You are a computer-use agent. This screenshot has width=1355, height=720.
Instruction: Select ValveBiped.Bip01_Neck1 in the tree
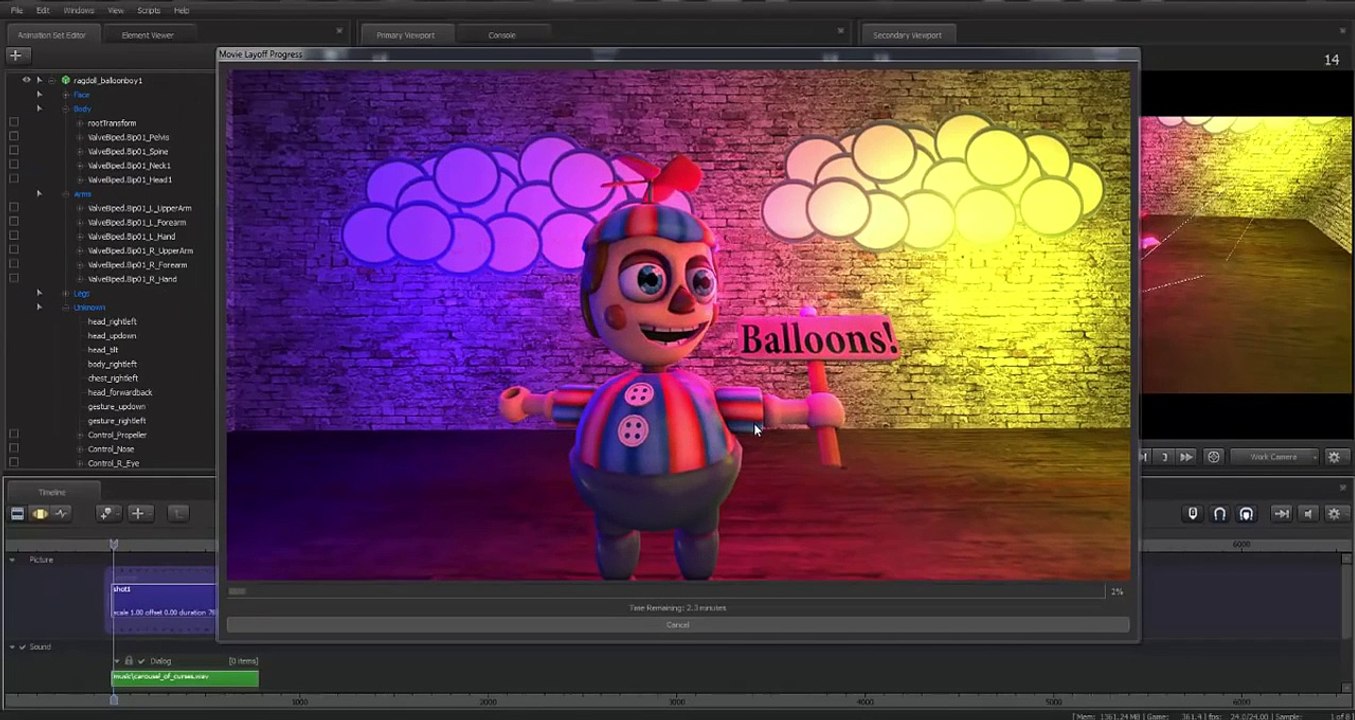129,165
